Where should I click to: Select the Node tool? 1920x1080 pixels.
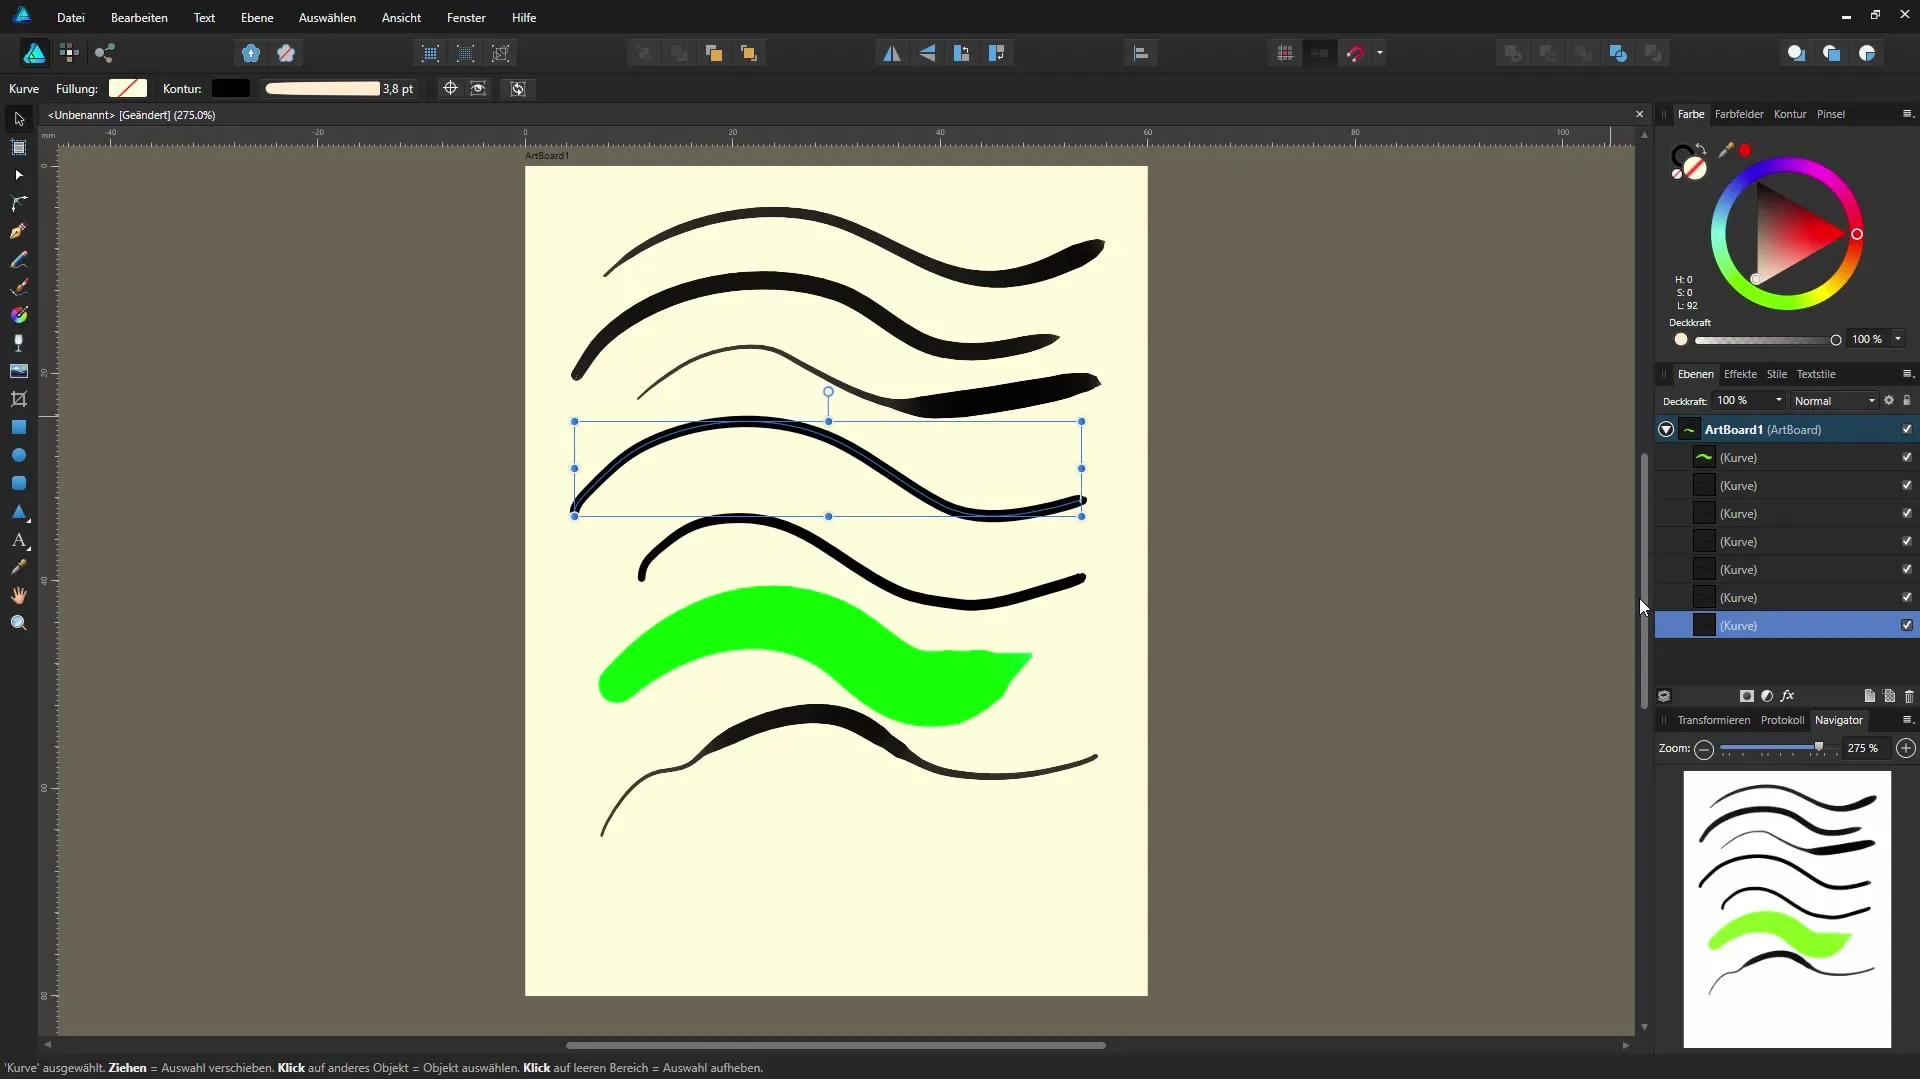tap(19, 175)
